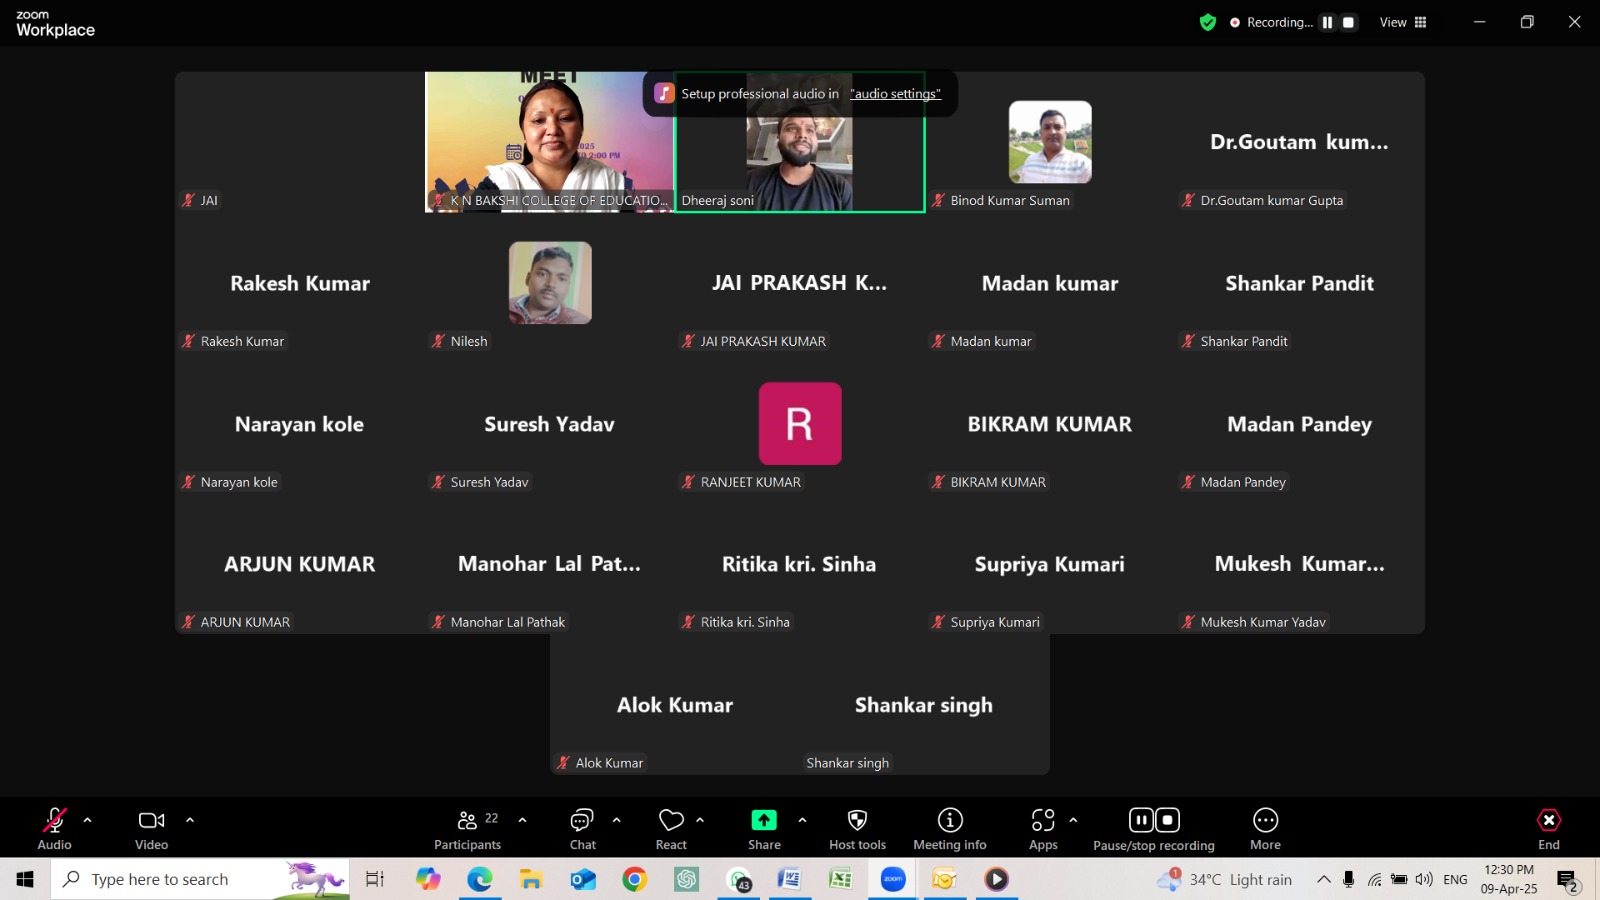
Task: Open the View layout menu
Action: pos(1403,22)
